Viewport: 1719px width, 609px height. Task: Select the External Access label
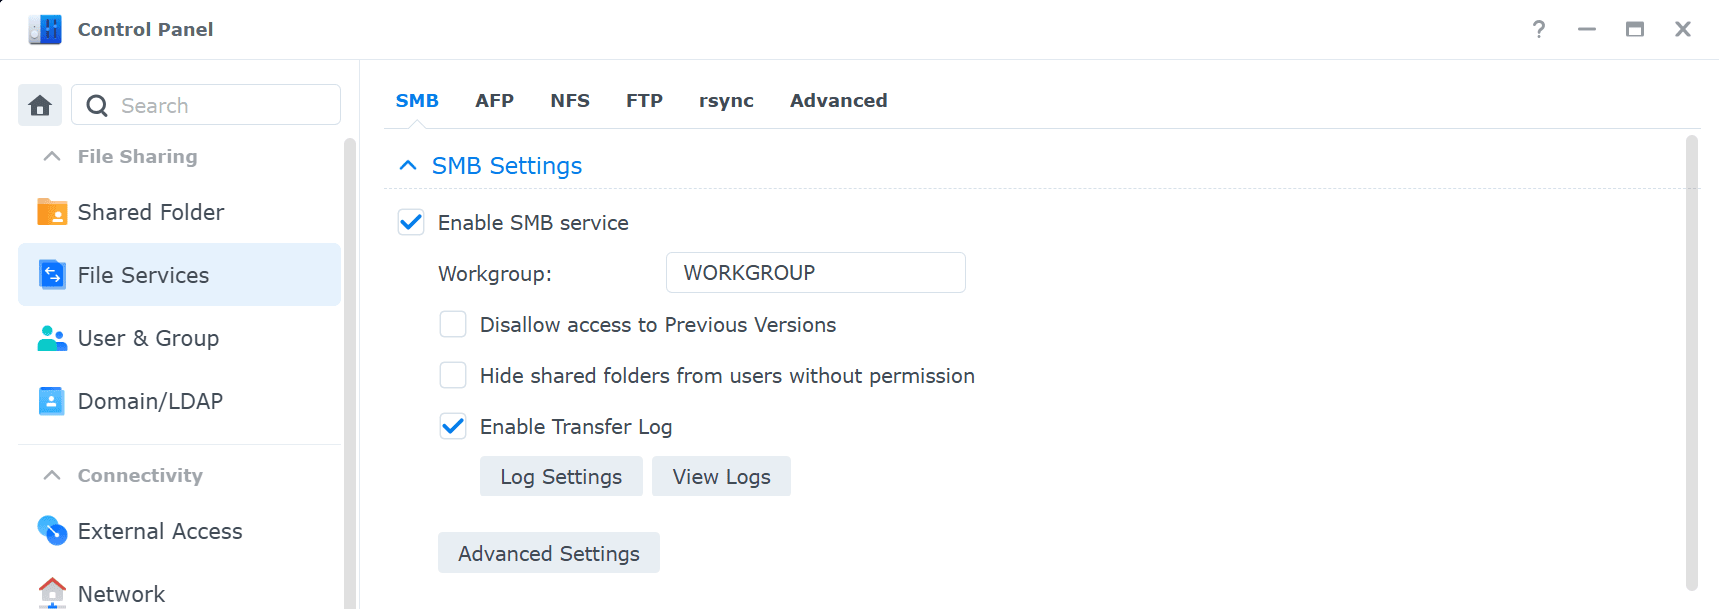(160, 531)
